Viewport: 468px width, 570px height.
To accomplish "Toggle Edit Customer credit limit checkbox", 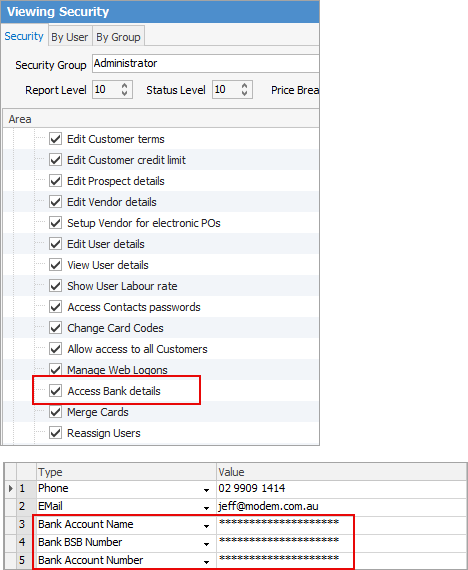I will coord(55,160).
